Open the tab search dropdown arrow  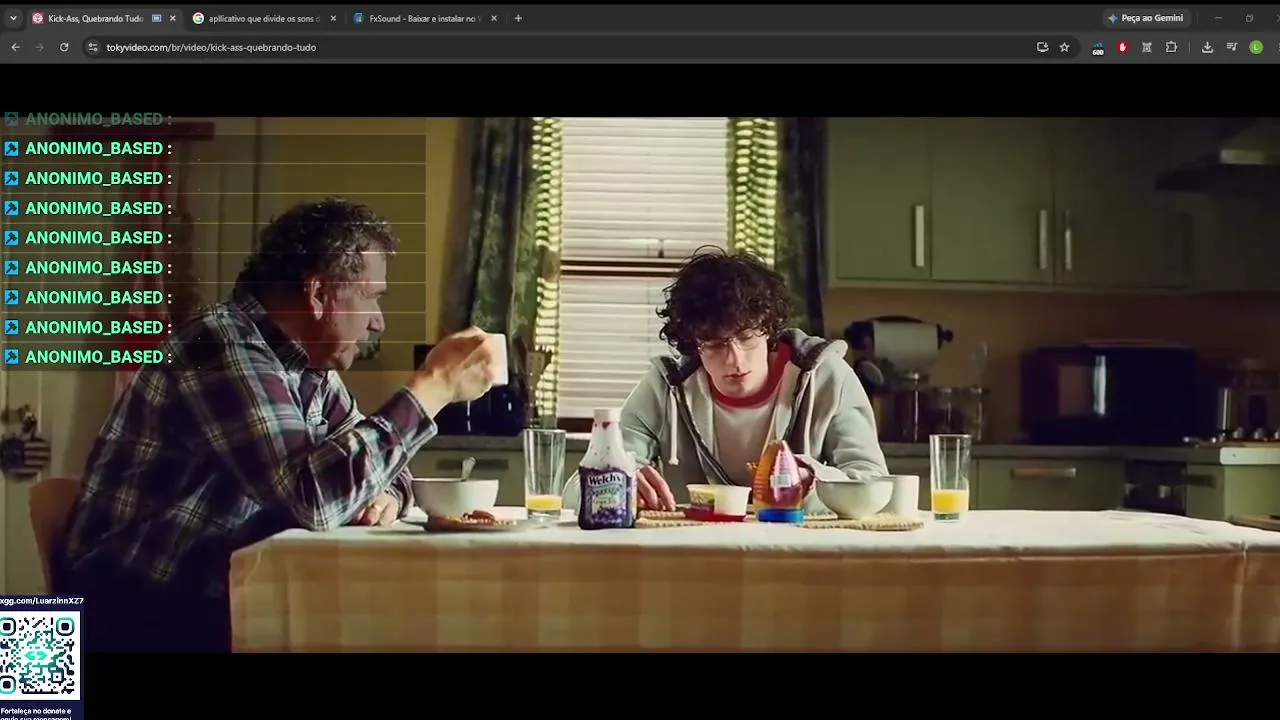coord(13,18)
